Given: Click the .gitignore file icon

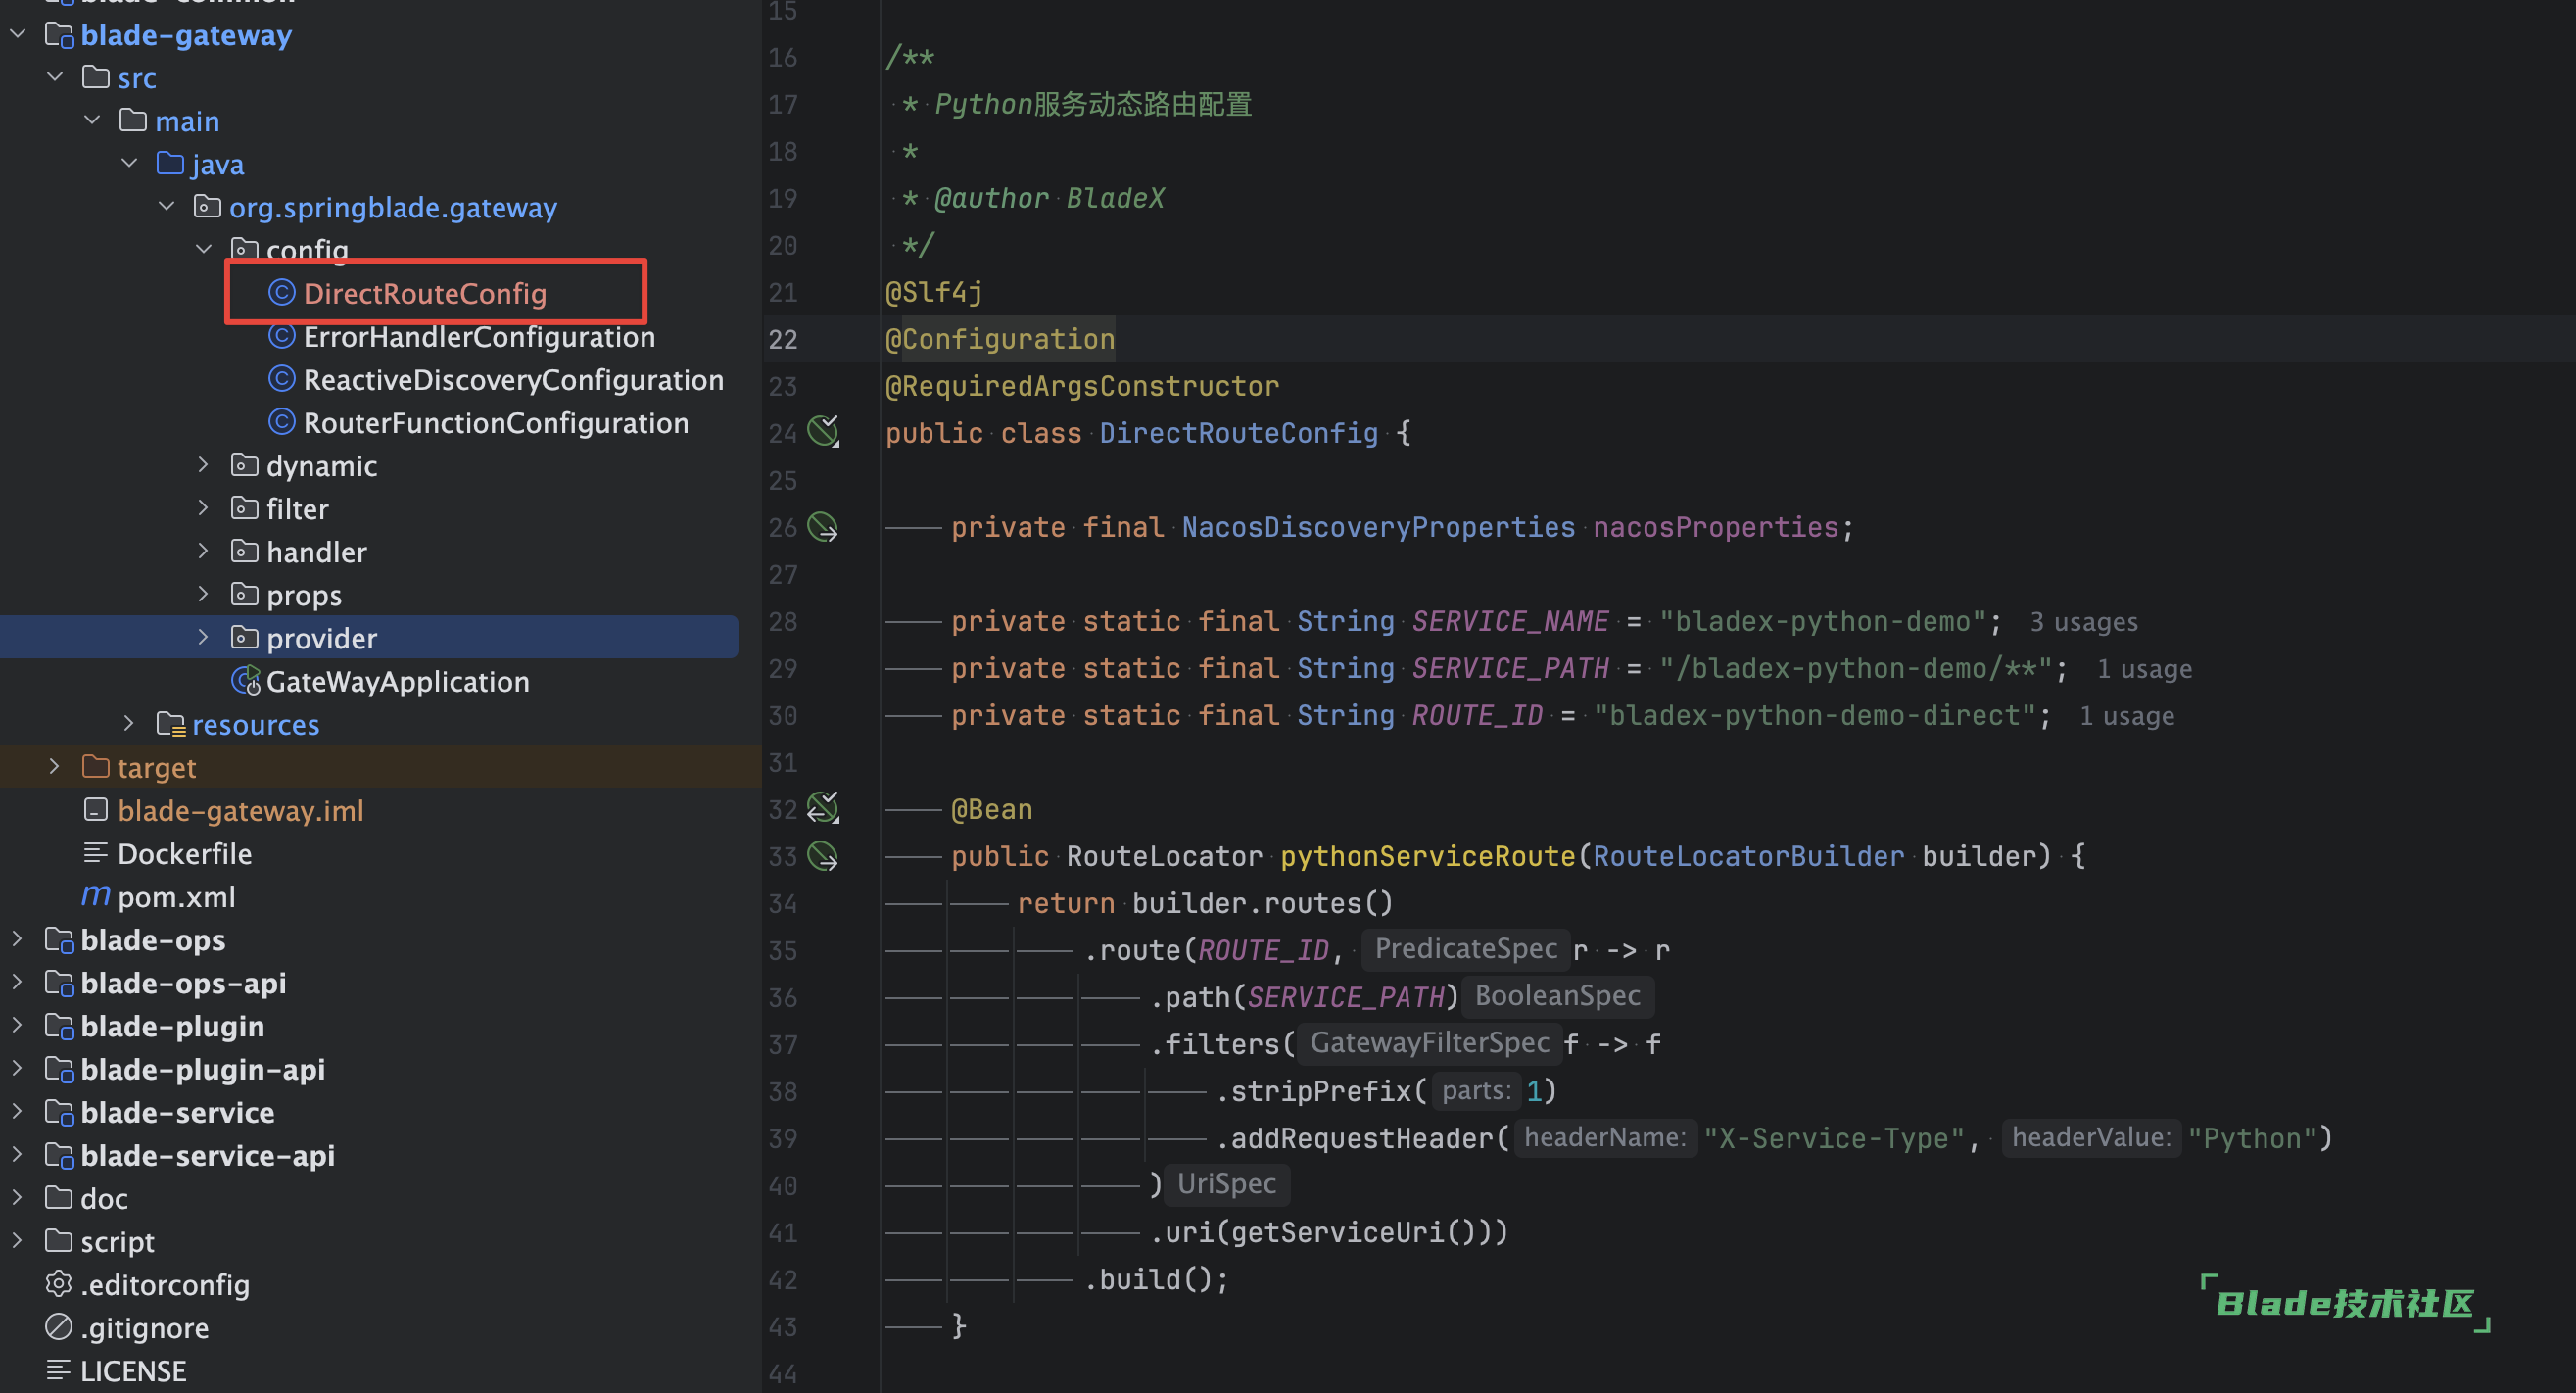Looking at the screenshot, I should click(x=59, y=1327).
